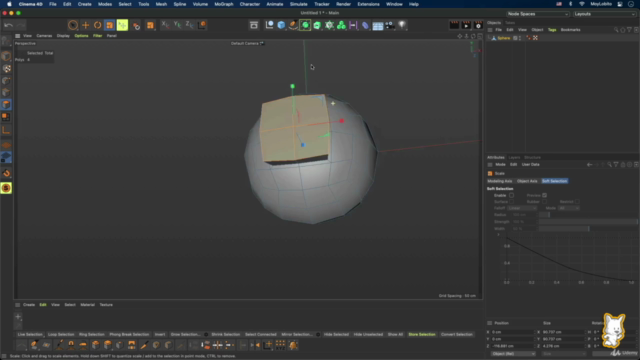The width and height of the screenshot is (640, 360).
Task: Open Mirror Selection options gear
Action: point(318,334)
